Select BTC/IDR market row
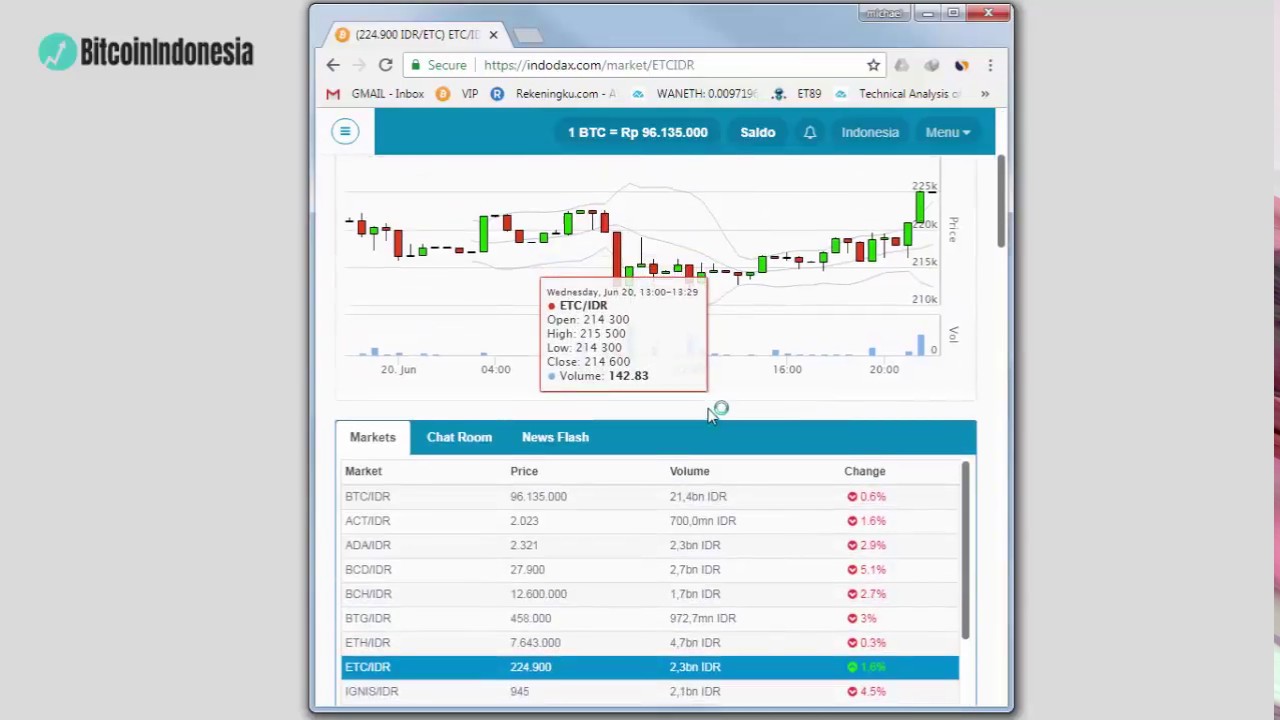 (x=649, y=496)
